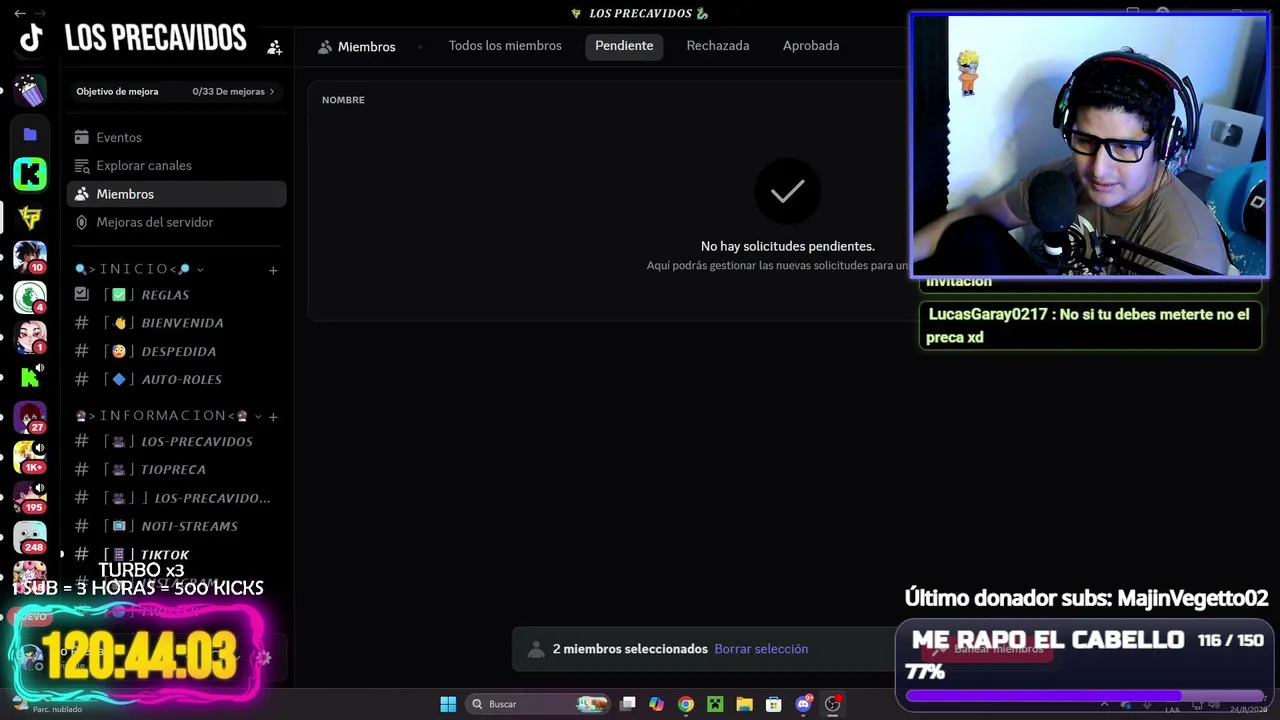Open the purple server folder icon
Screen dimensions: 1280x720
pyautogui.click(x=30, y=134)
